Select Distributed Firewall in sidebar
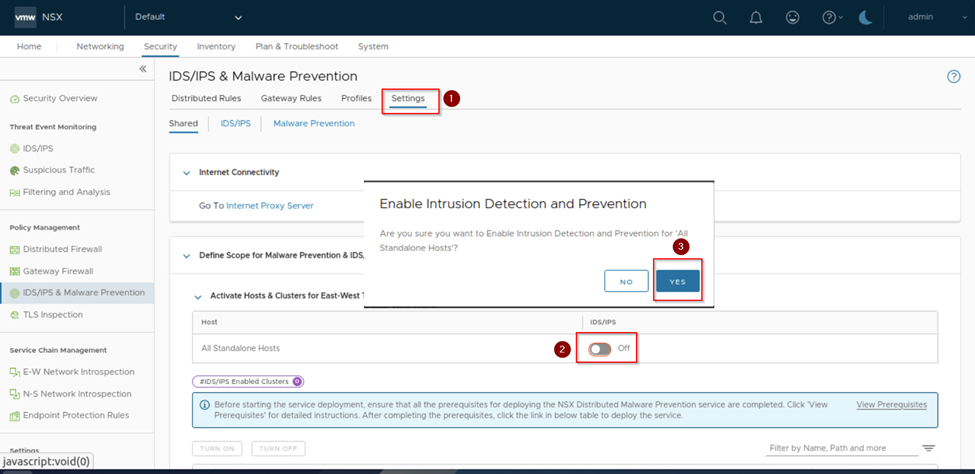 coord(62,249)
